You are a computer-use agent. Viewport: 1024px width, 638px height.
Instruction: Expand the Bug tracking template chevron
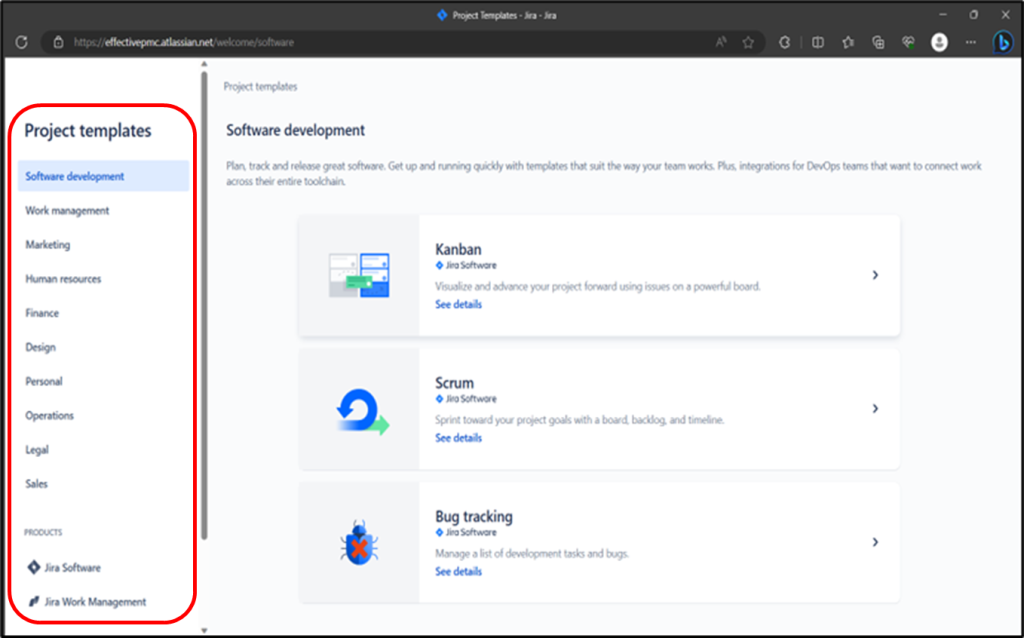tap(876, 542)
